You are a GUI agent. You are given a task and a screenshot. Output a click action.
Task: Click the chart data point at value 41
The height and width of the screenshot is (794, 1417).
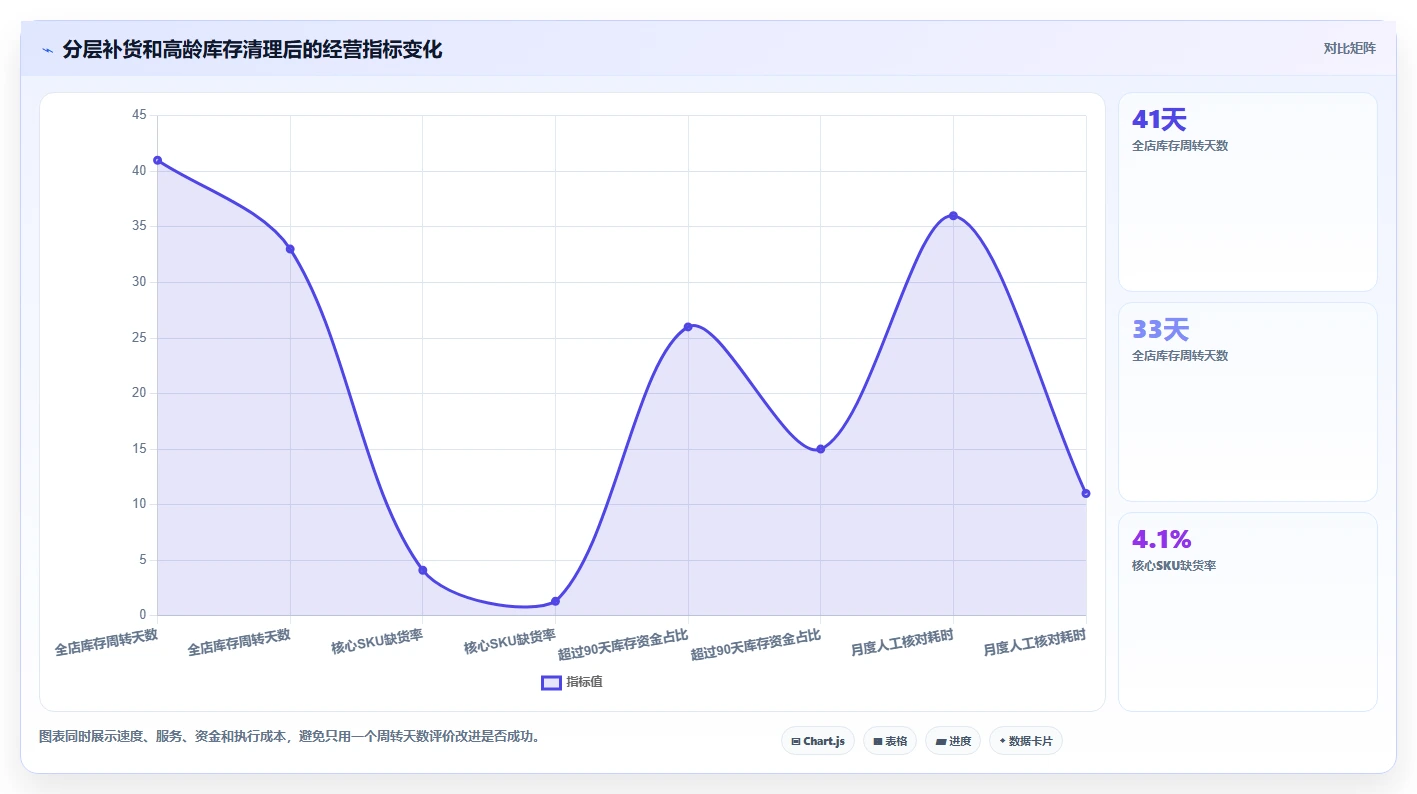coord(157,160)
